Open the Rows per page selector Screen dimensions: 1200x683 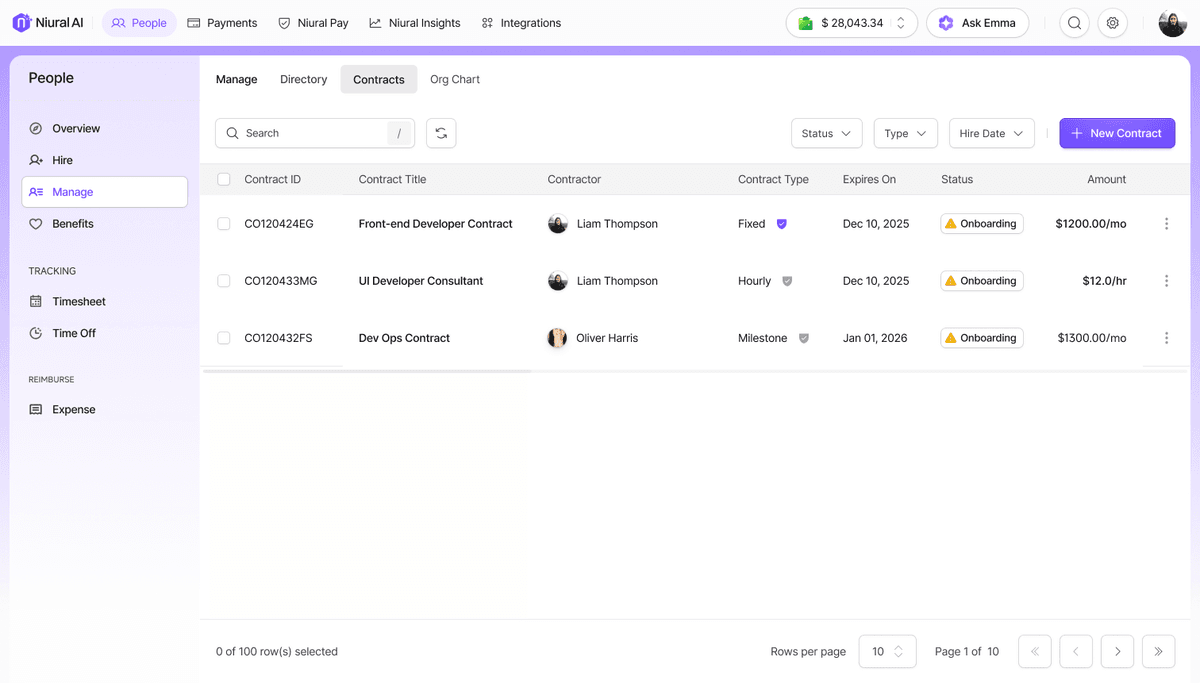[887, 651]
